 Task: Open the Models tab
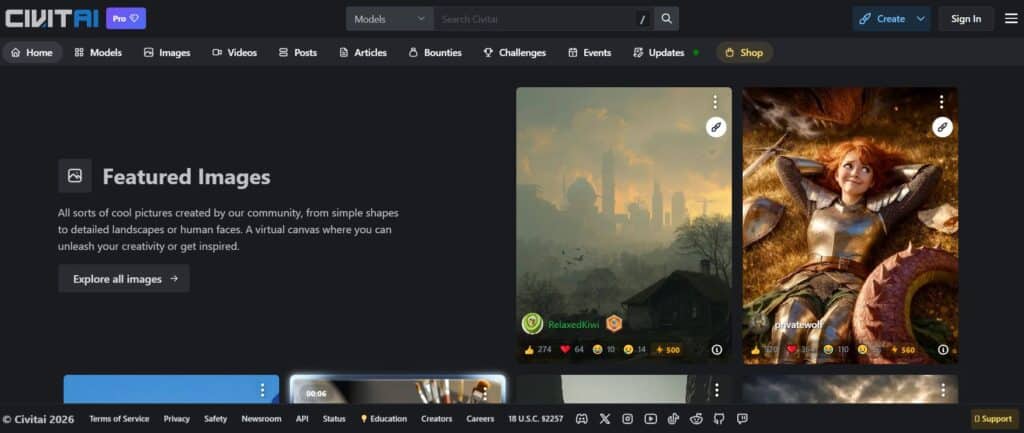pyautogui.click(x=99, y=52)
